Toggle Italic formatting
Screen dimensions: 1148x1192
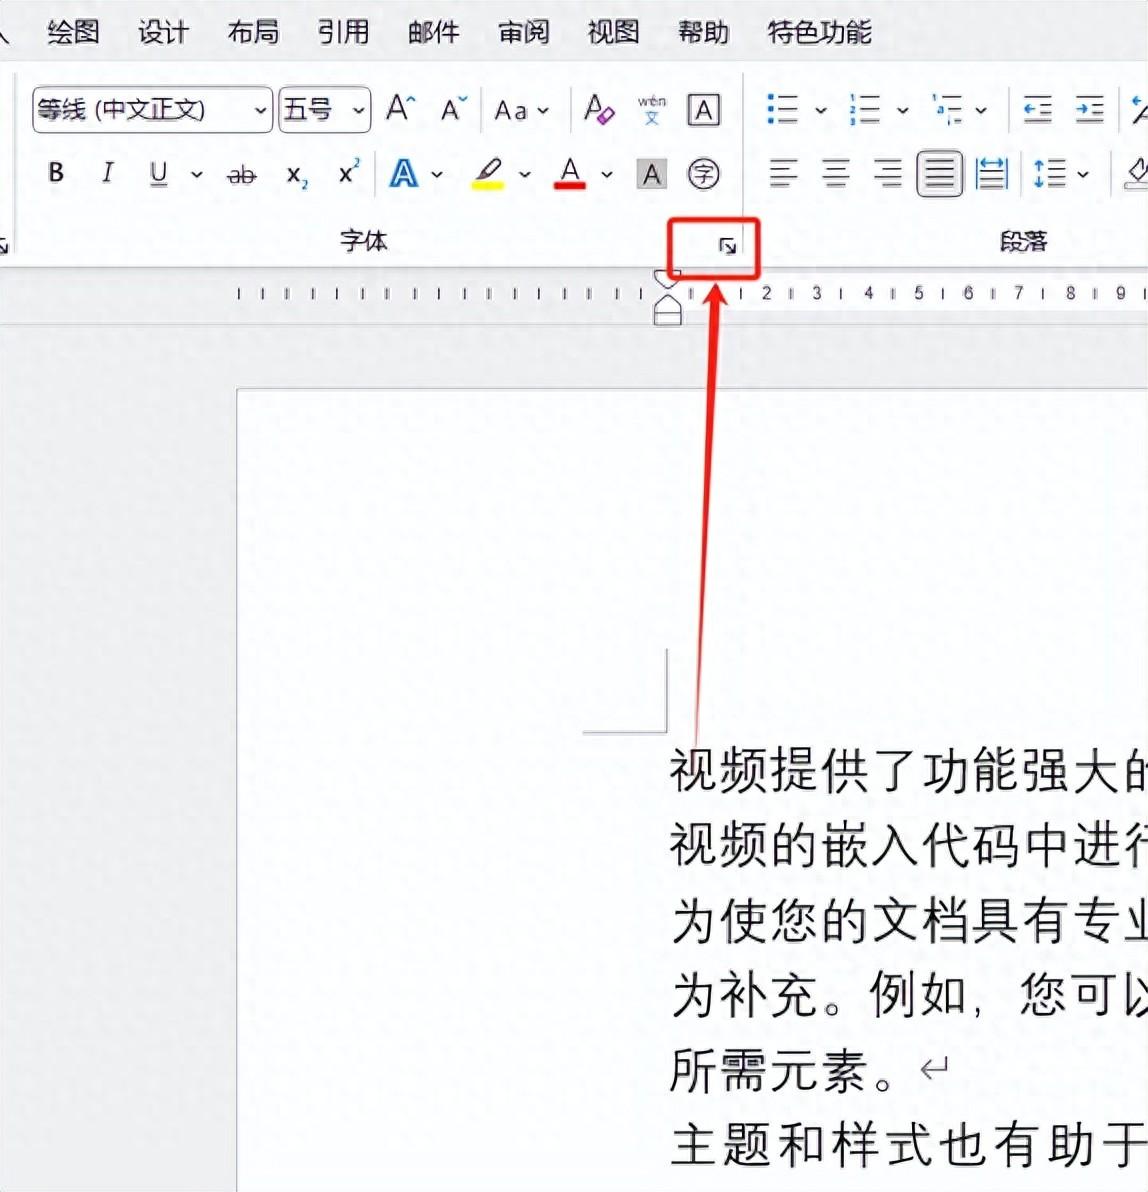point(107,174)
